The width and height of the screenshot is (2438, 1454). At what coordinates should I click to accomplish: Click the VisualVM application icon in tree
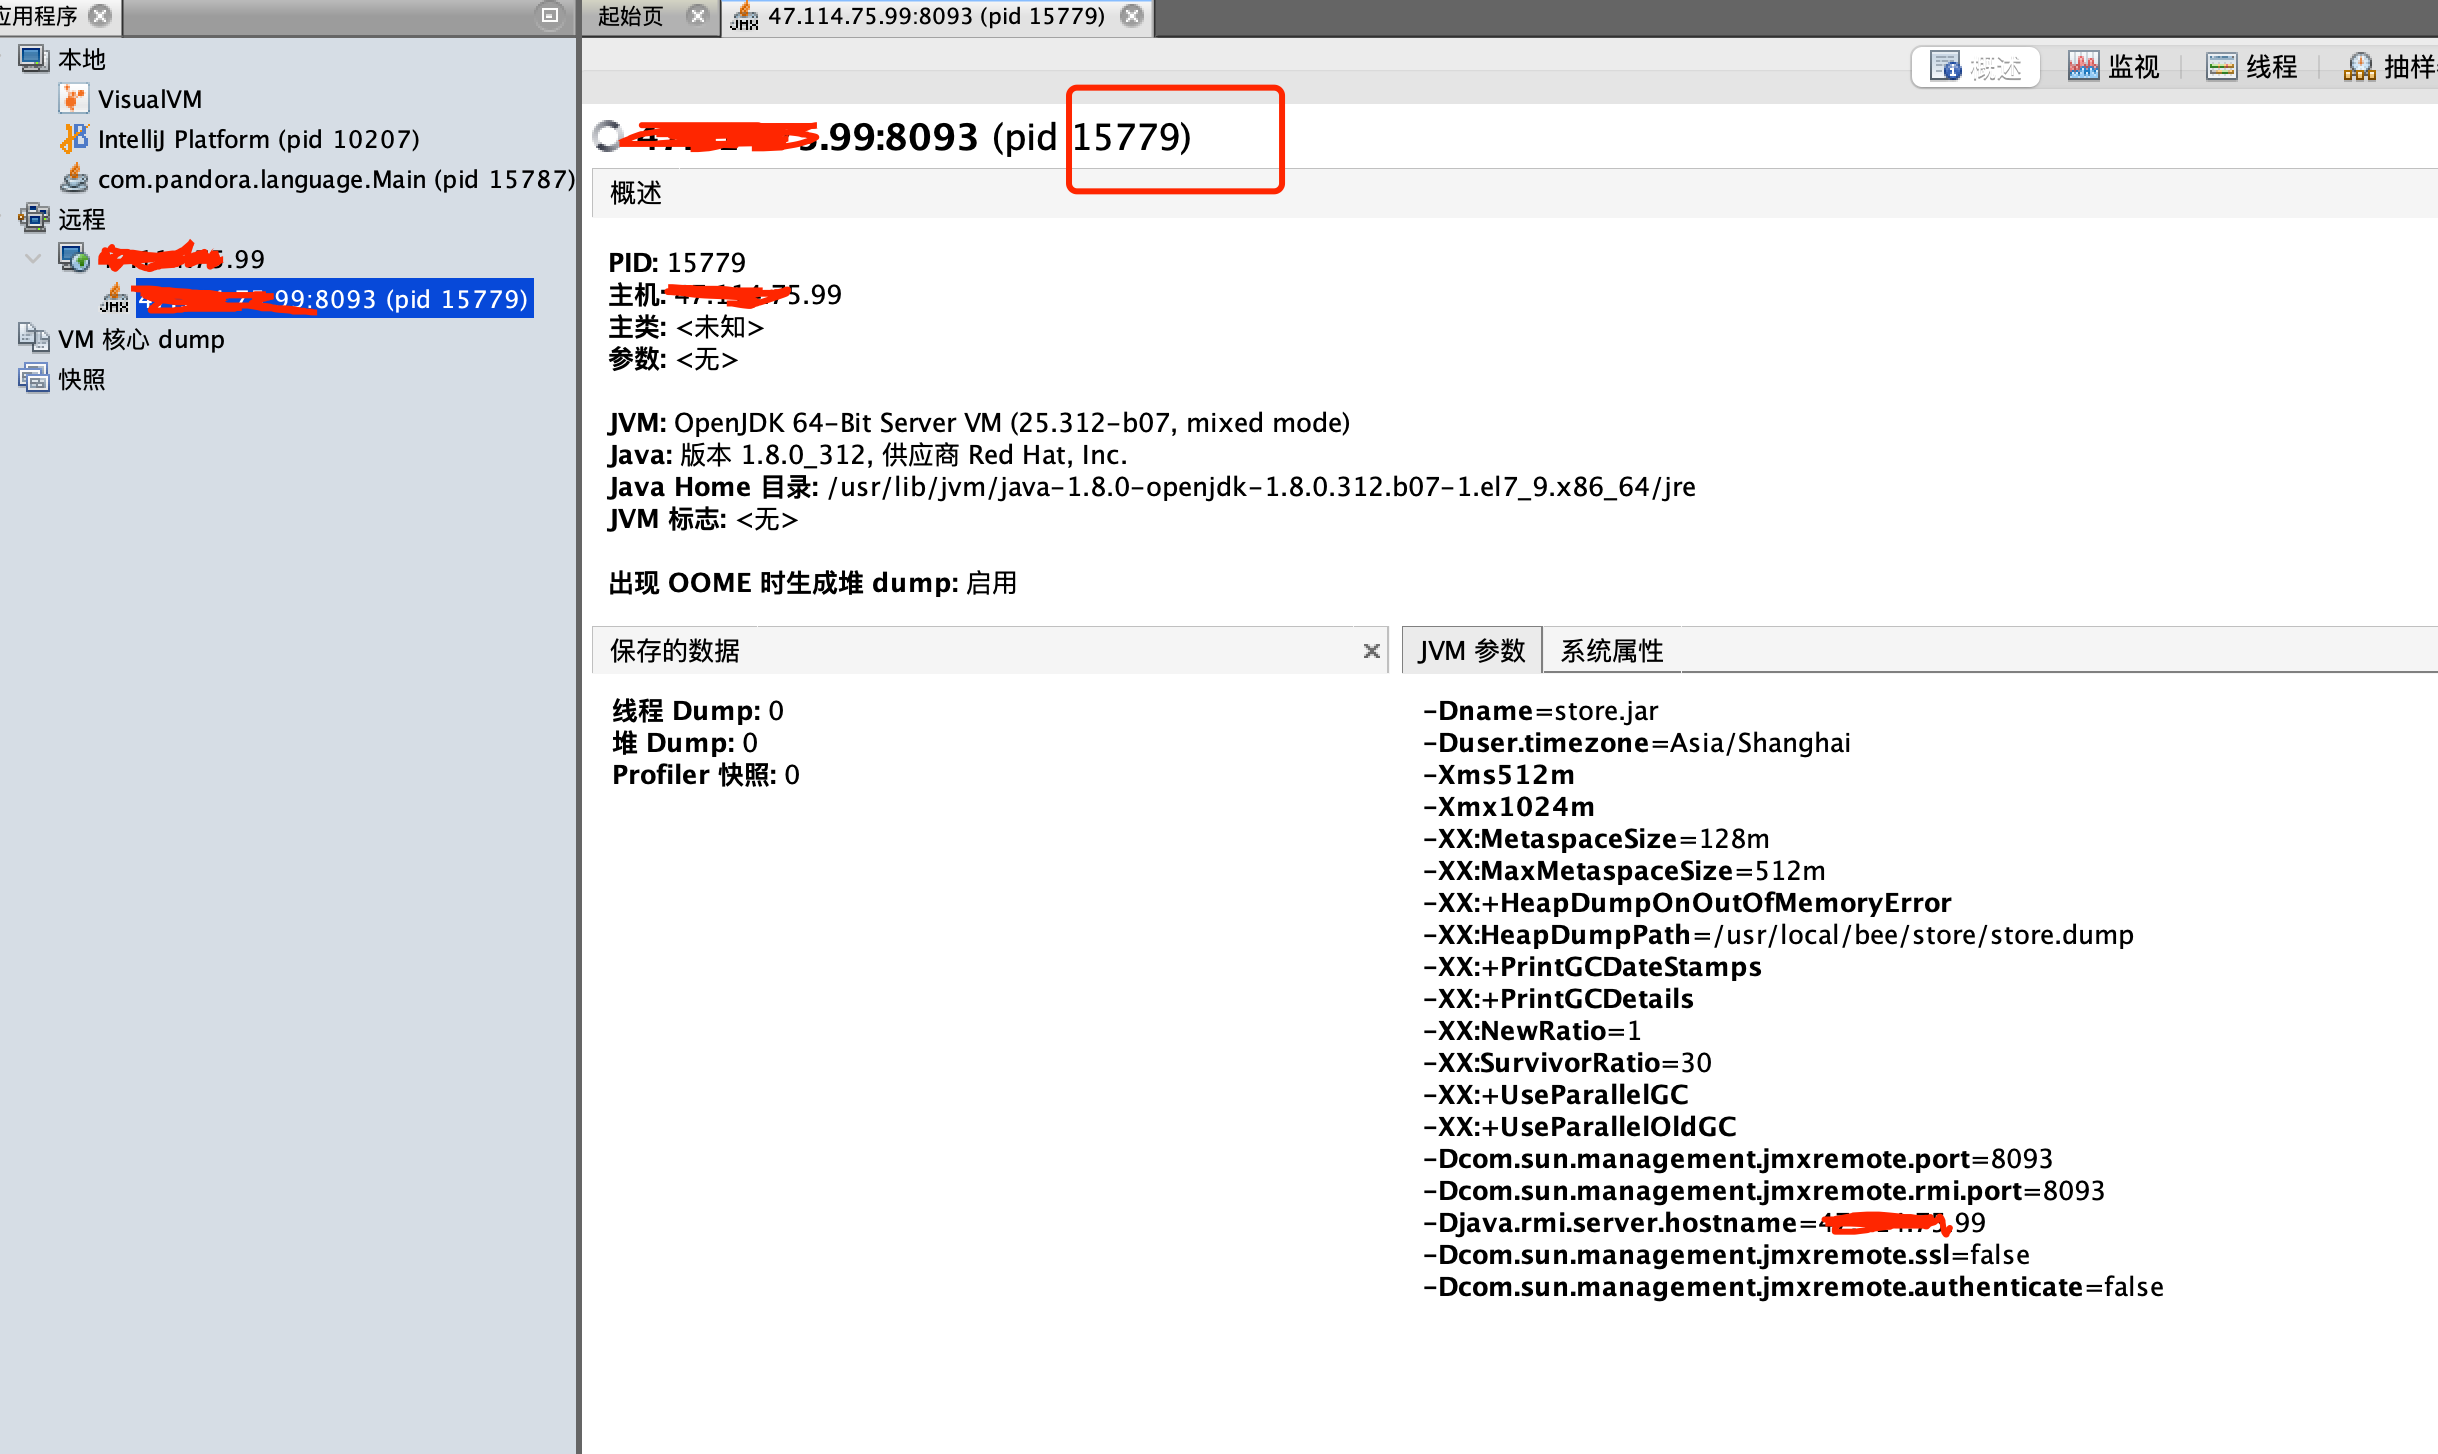tap(73, 99)
